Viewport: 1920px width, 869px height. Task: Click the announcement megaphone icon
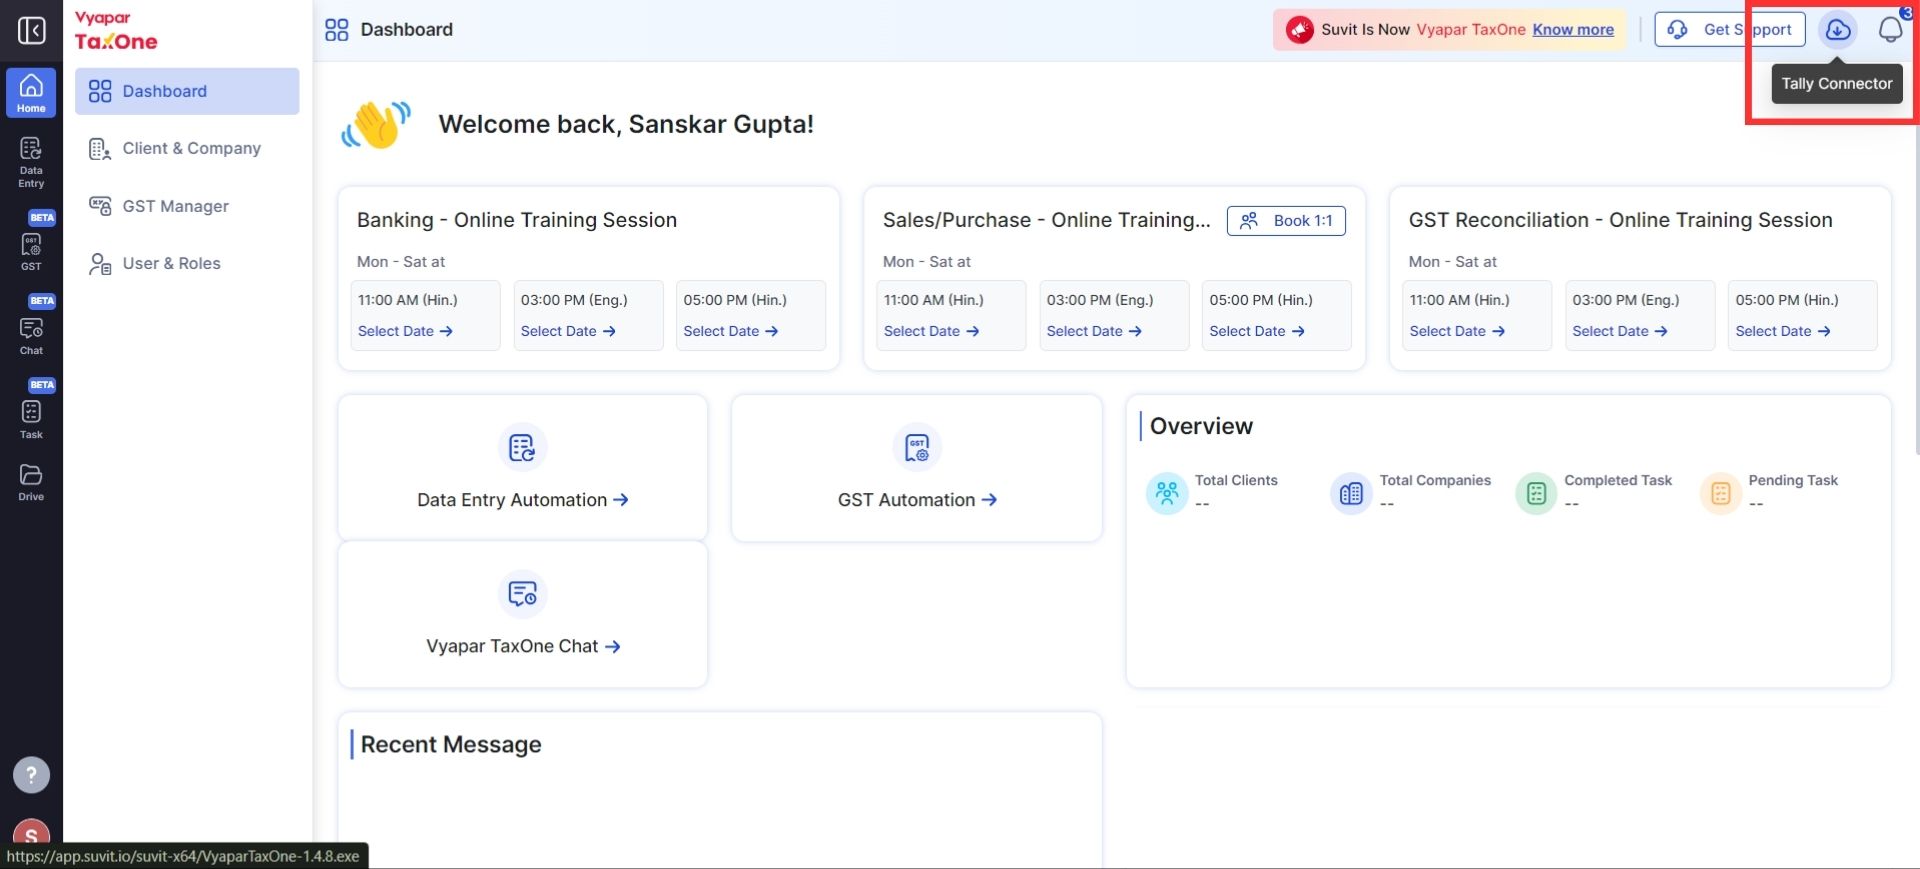tap(1299, 30)
